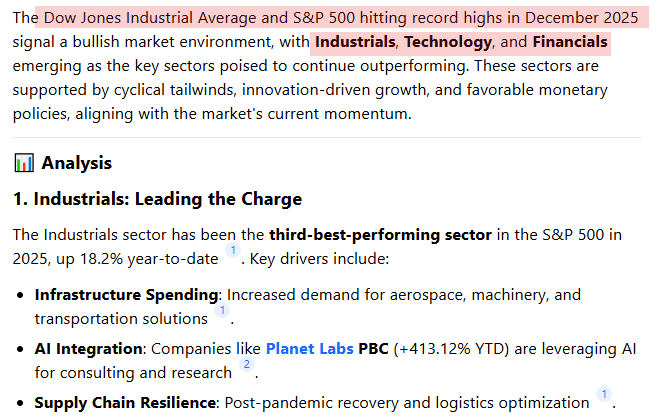Open citation 2 after 'consulting and research'
This screenshot has width=659, height=417.
pos(246,366)
